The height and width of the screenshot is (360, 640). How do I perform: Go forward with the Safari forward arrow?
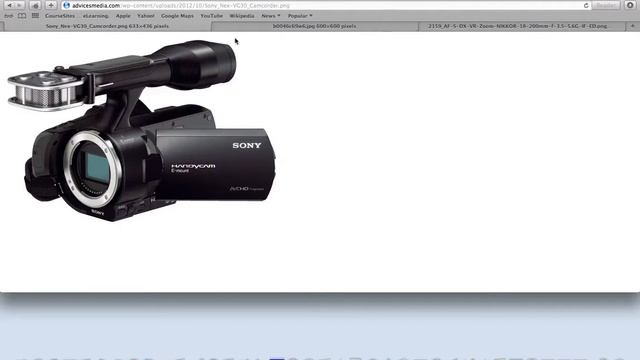coord(19,5)
